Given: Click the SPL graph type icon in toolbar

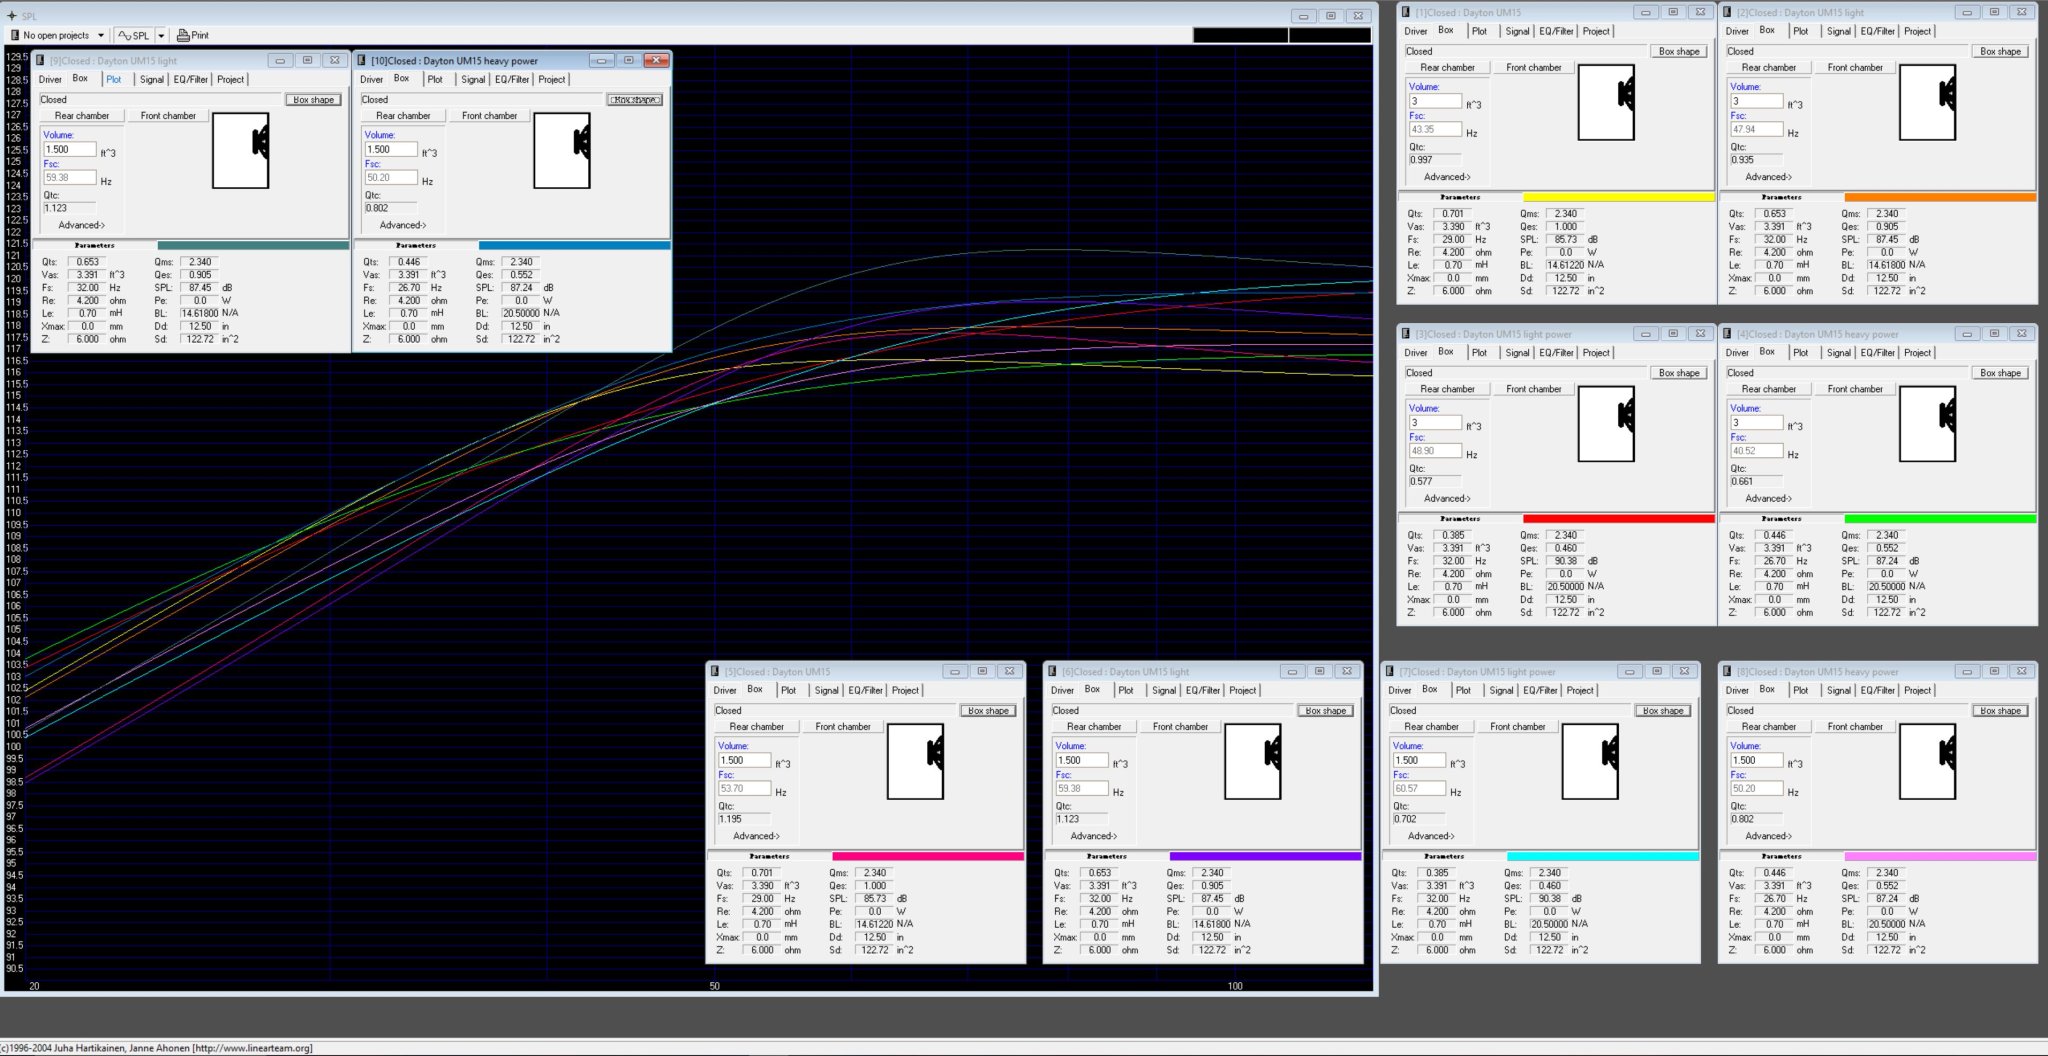Looking at the screenshot, I should (125, 35).
